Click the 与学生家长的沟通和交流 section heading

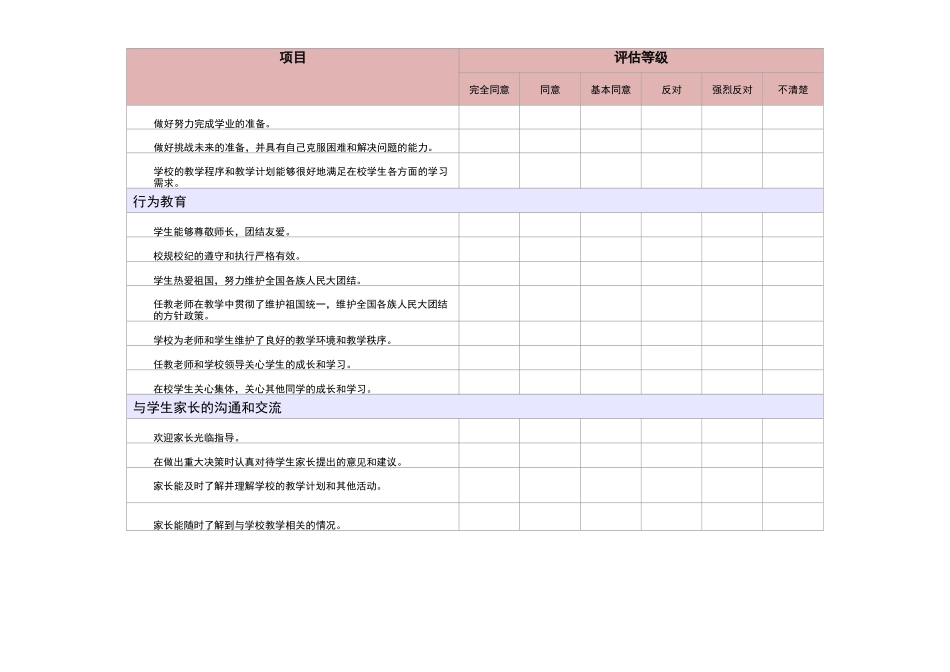[475, 407]
